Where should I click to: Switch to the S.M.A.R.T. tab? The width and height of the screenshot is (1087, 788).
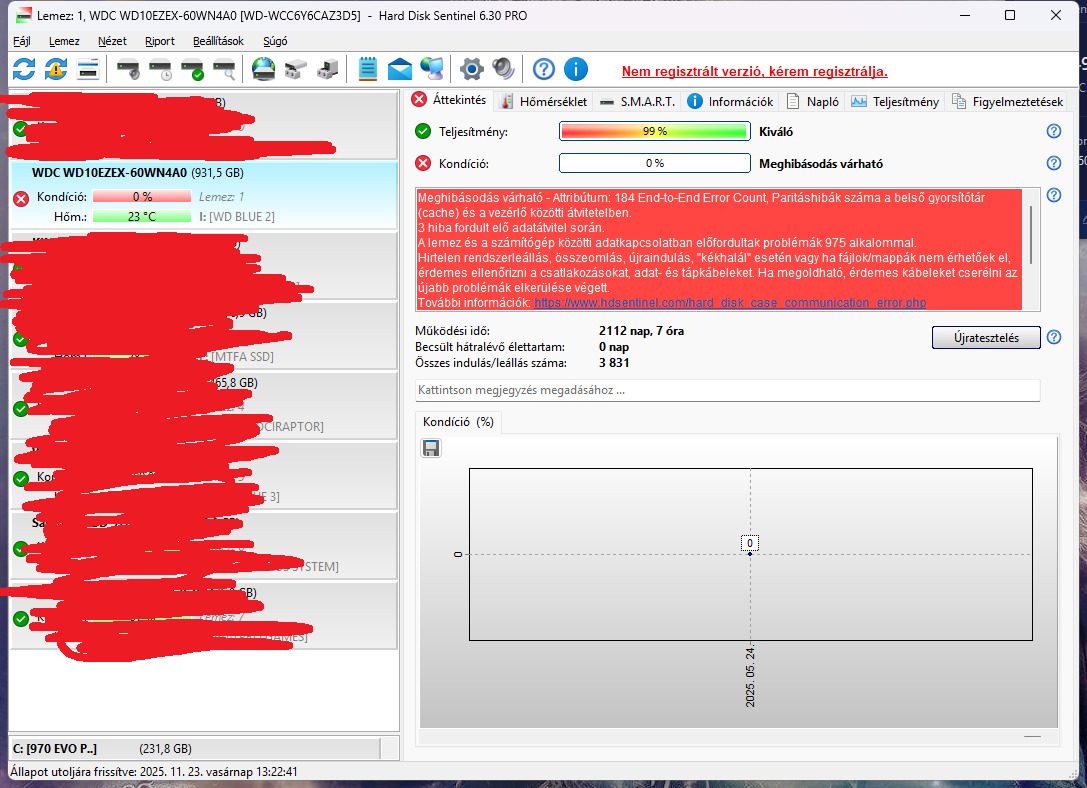click(x=638, y=102)
